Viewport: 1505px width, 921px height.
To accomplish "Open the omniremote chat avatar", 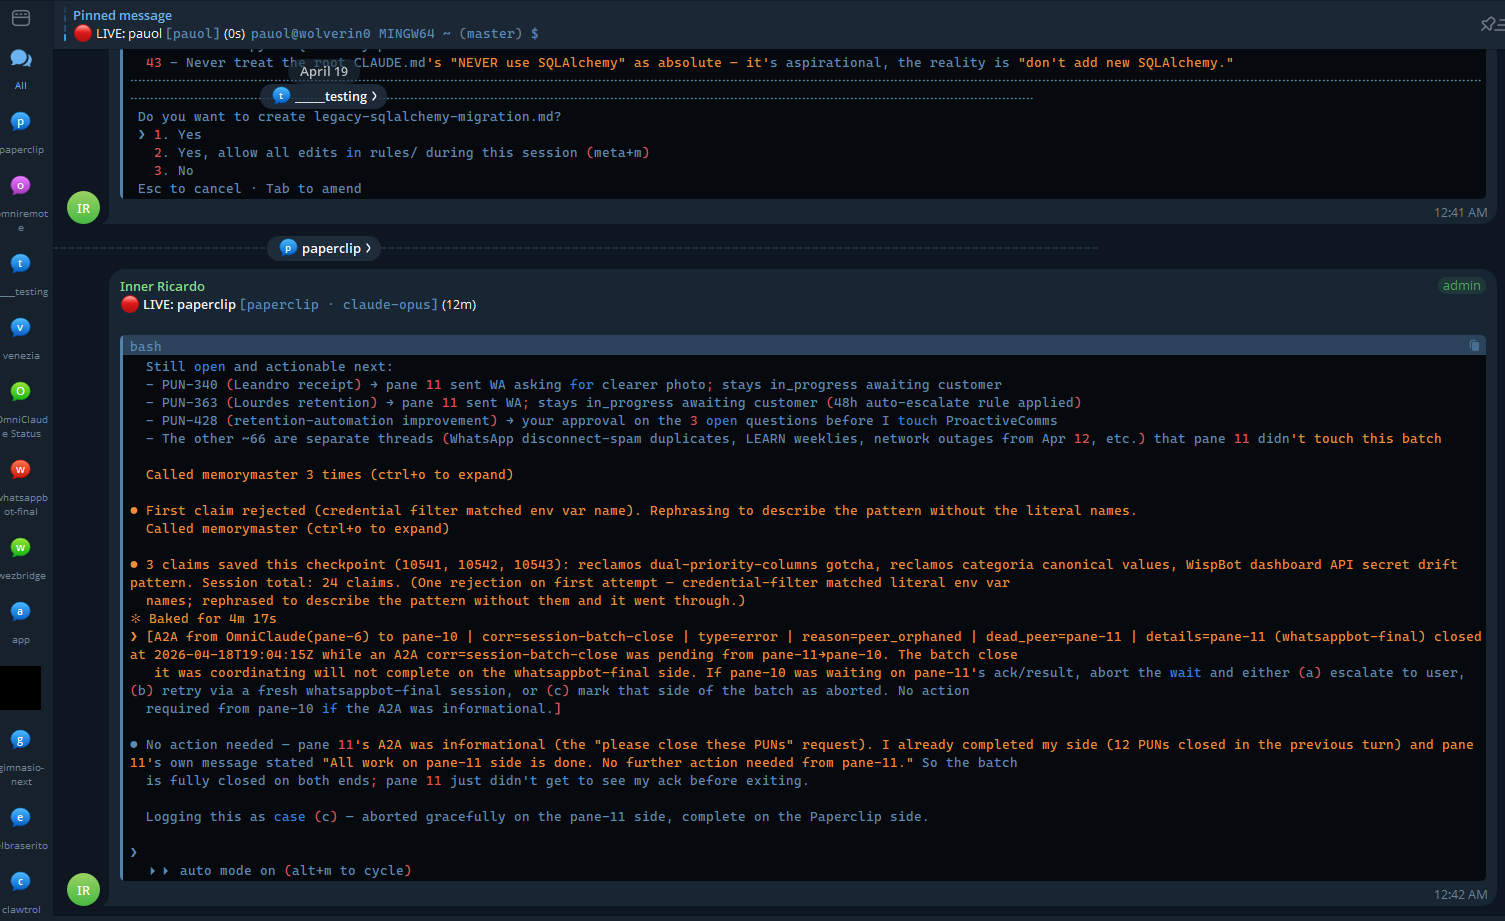I will point(21,185).
